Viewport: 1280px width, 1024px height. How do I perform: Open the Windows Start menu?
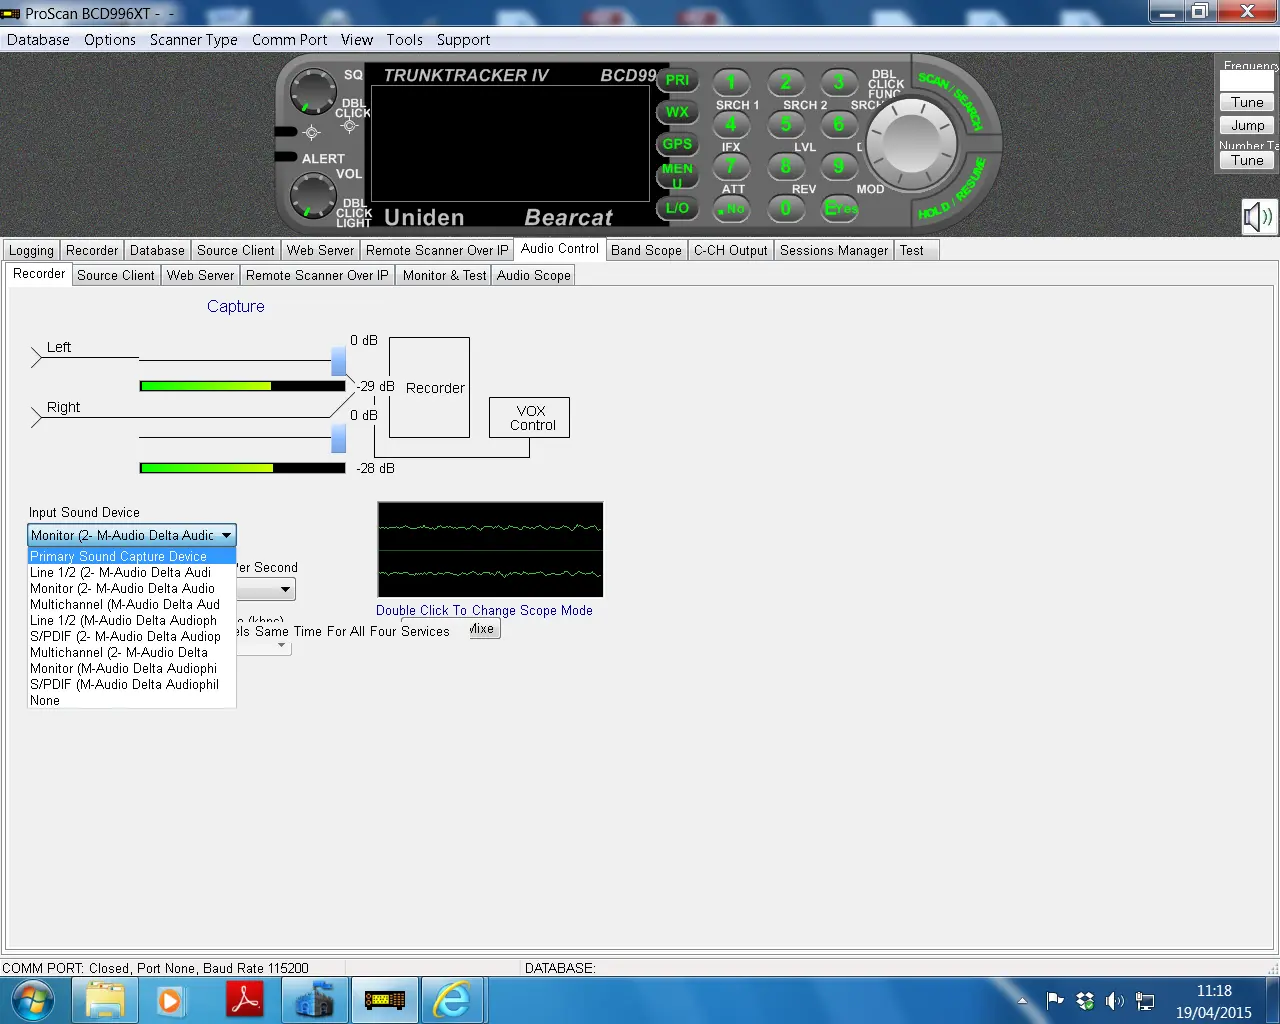[34, 1000]
